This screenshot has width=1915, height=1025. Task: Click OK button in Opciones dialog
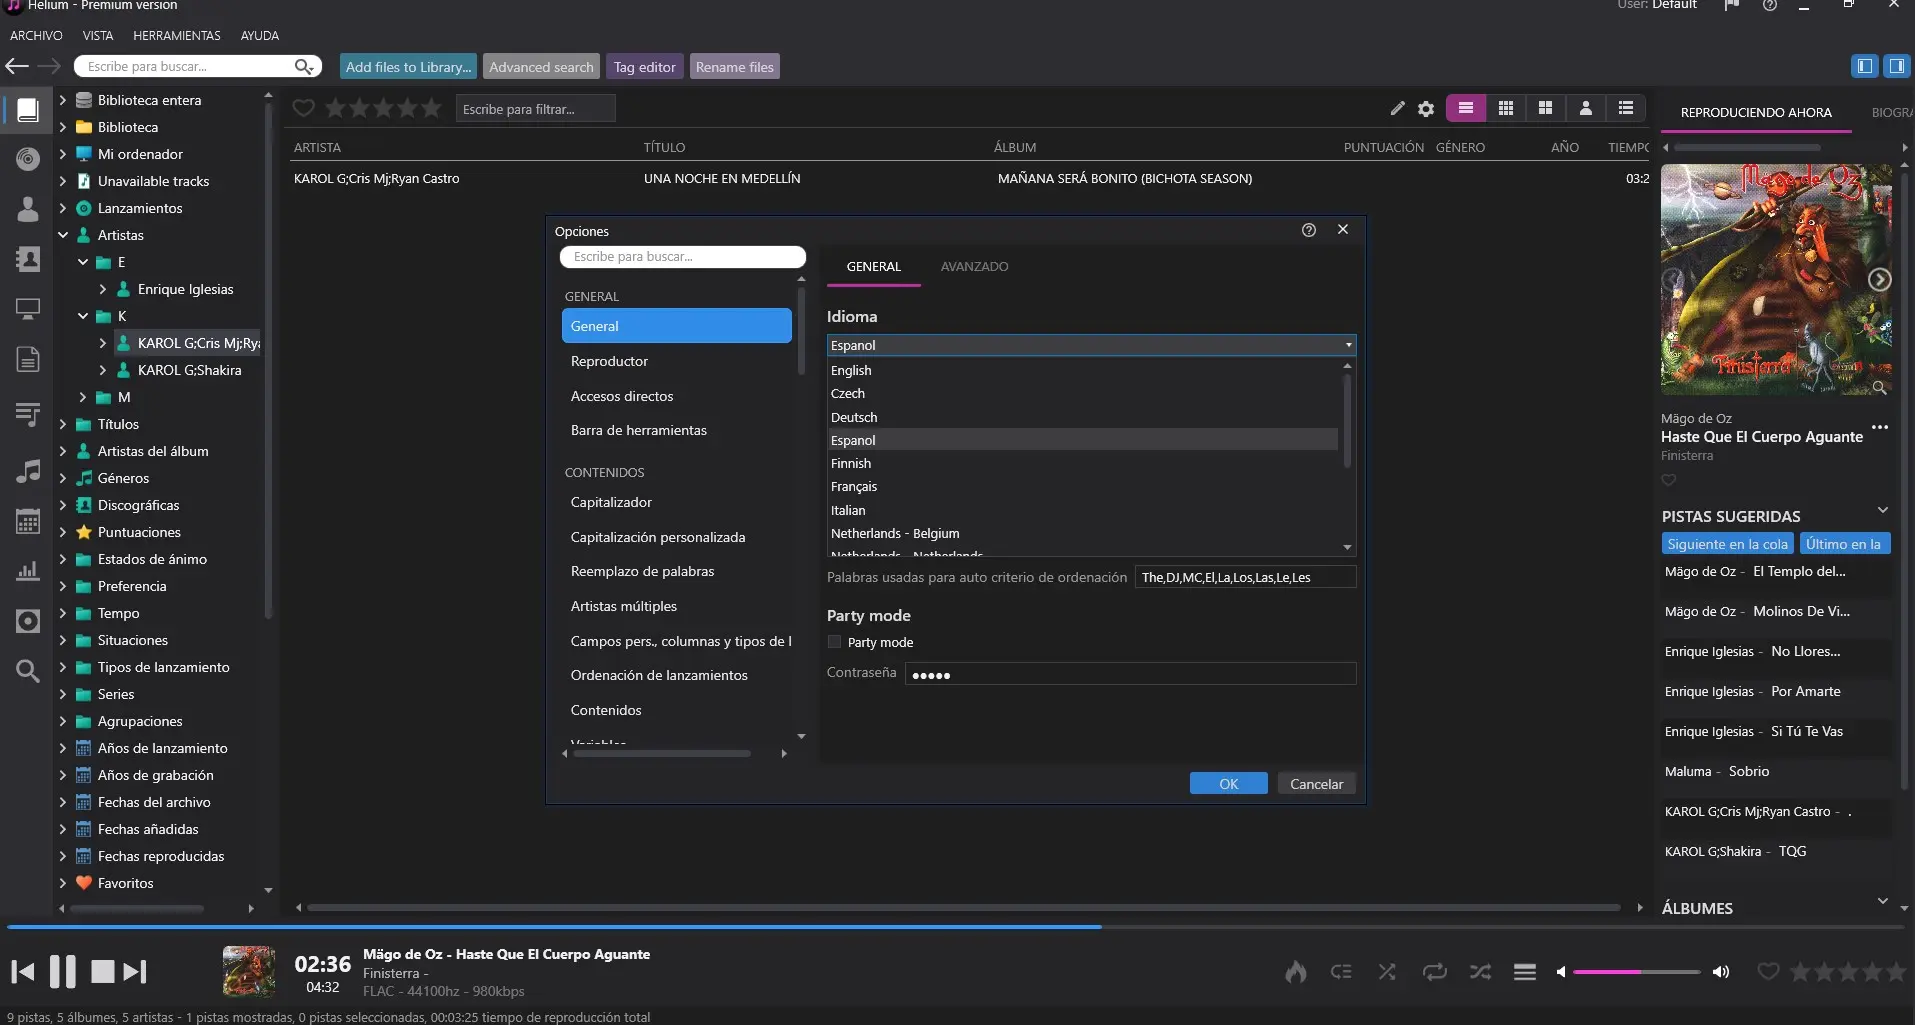click(x=1228, y=784)
